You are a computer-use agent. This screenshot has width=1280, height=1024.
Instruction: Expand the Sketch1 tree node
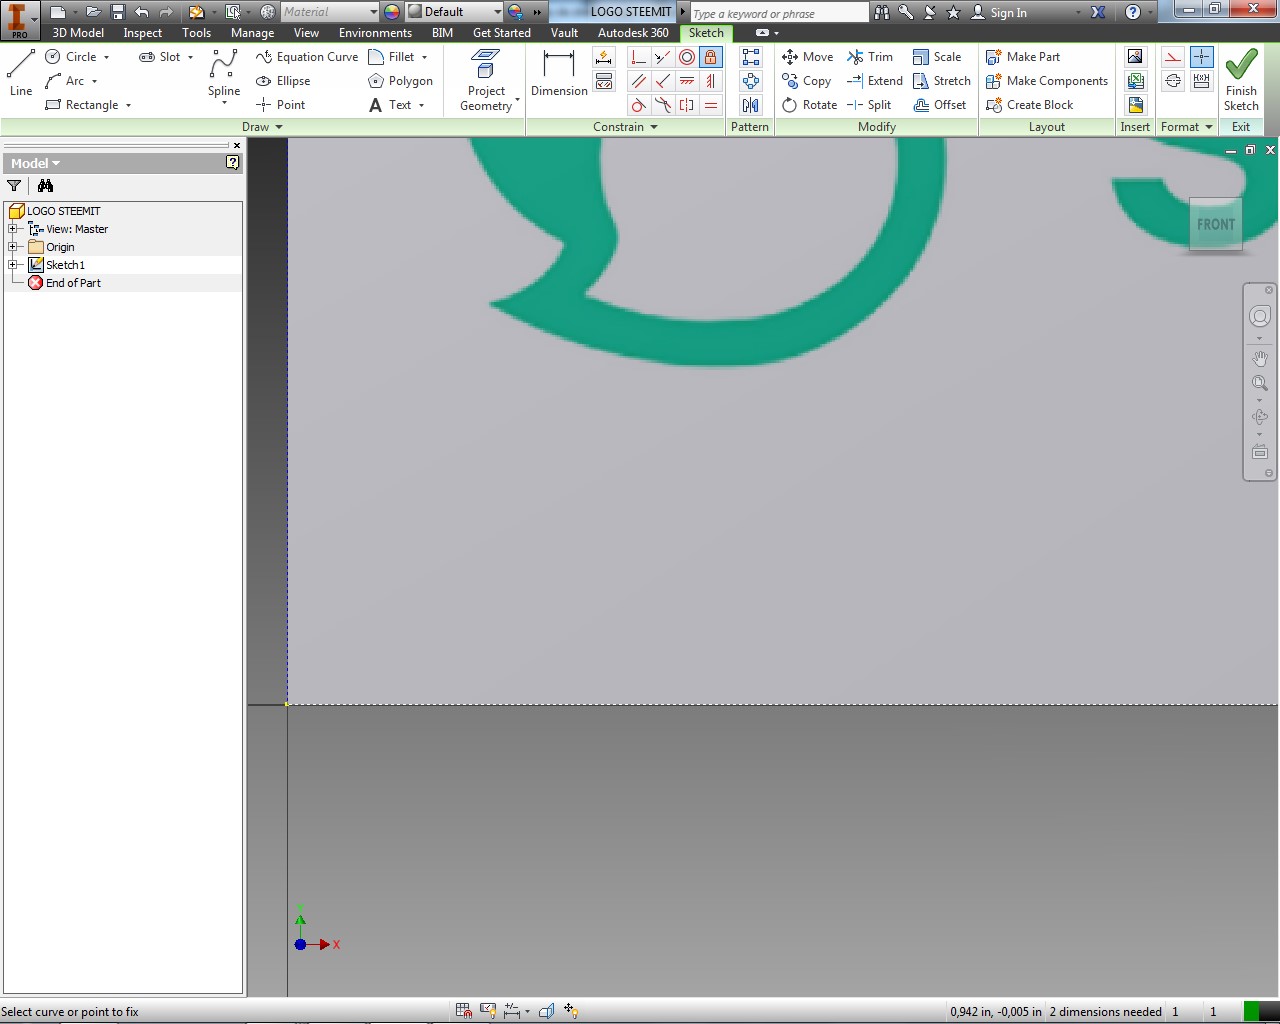point(13,265)
